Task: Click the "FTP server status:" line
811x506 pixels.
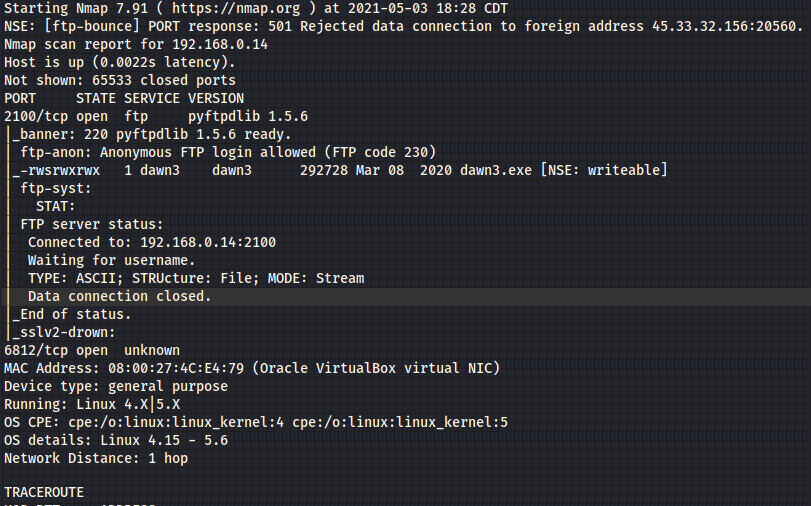Action: 92,225
